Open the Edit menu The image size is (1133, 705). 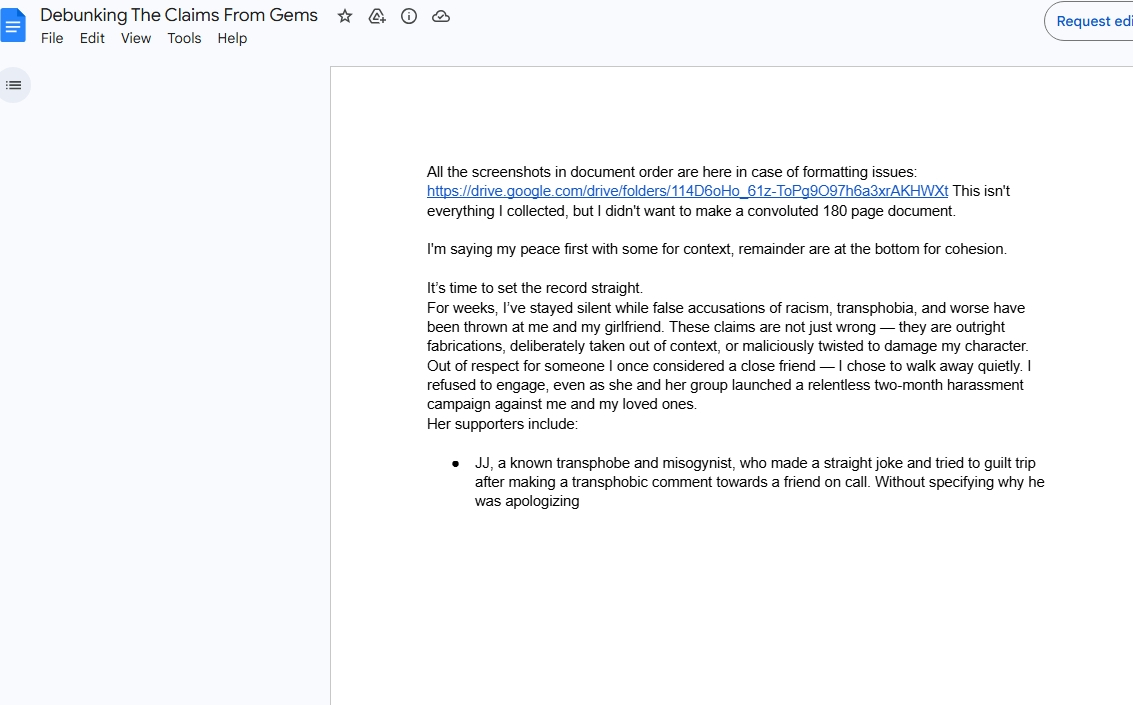coord(92,38)
